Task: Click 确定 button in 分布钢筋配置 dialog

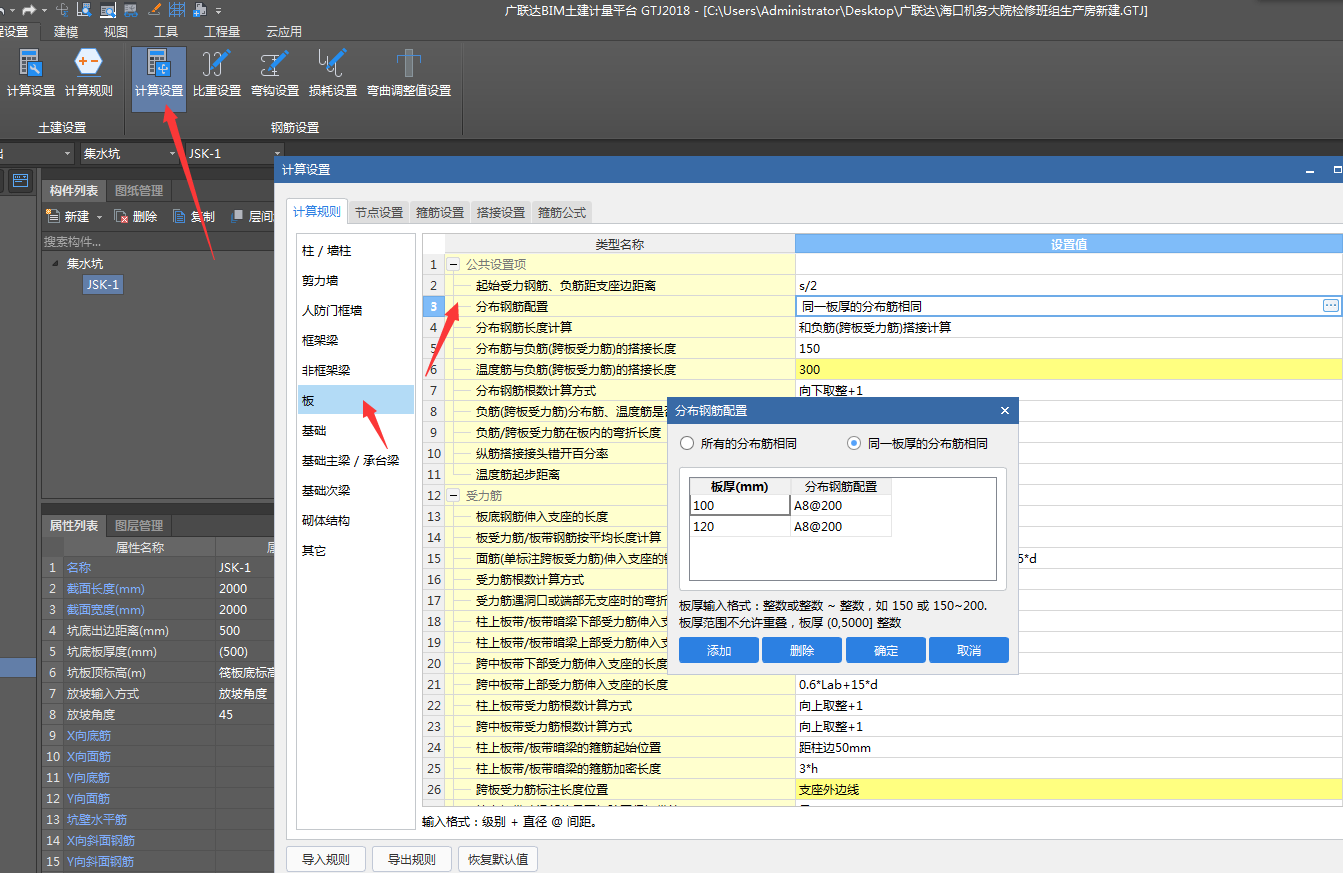Action: coord(886,650)
